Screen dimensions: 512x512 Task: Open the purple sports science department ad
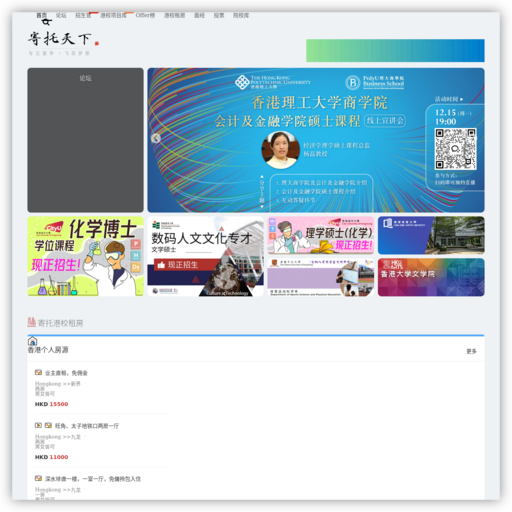tap(321, 277)
